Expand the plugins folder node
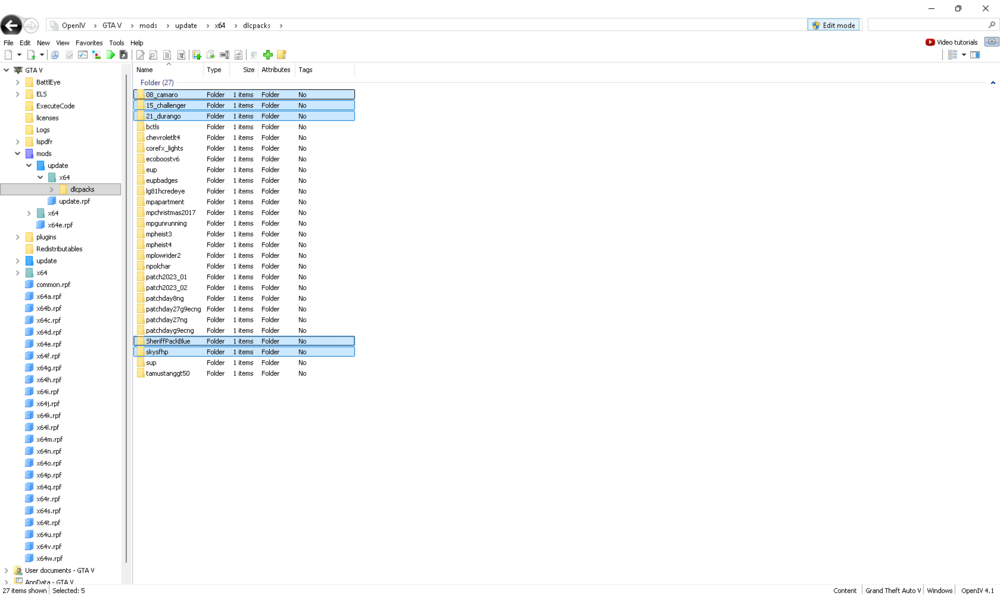This screenshot has width=1000, height=596. pos(18,237)
